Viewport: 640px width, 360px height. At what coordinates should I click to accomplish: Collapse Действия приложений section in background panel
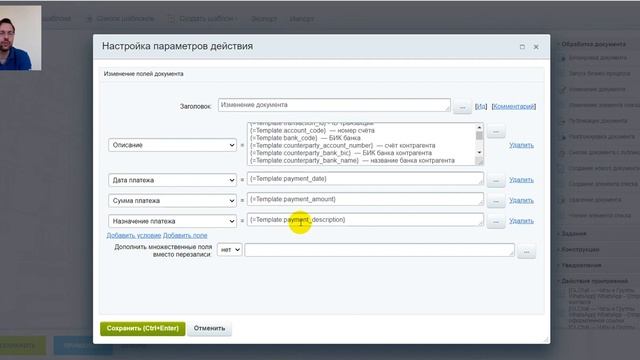(x=594, y=281)
